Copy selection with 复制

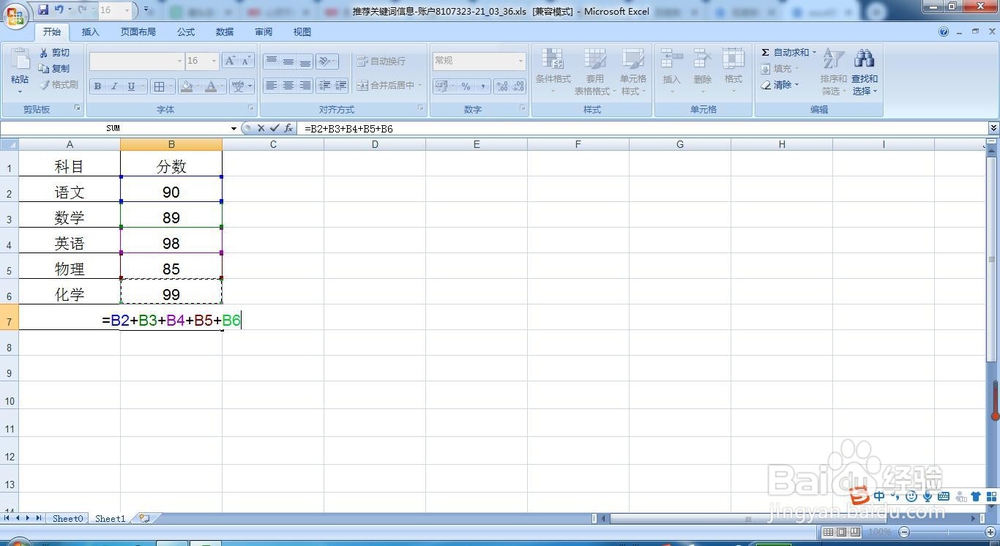pos(54,68)
